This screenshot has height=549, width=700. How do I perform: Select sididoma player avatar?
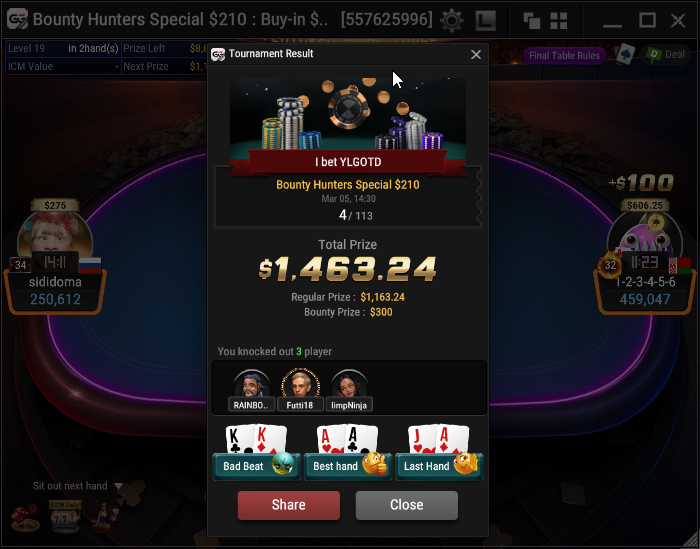coord(54,237)
